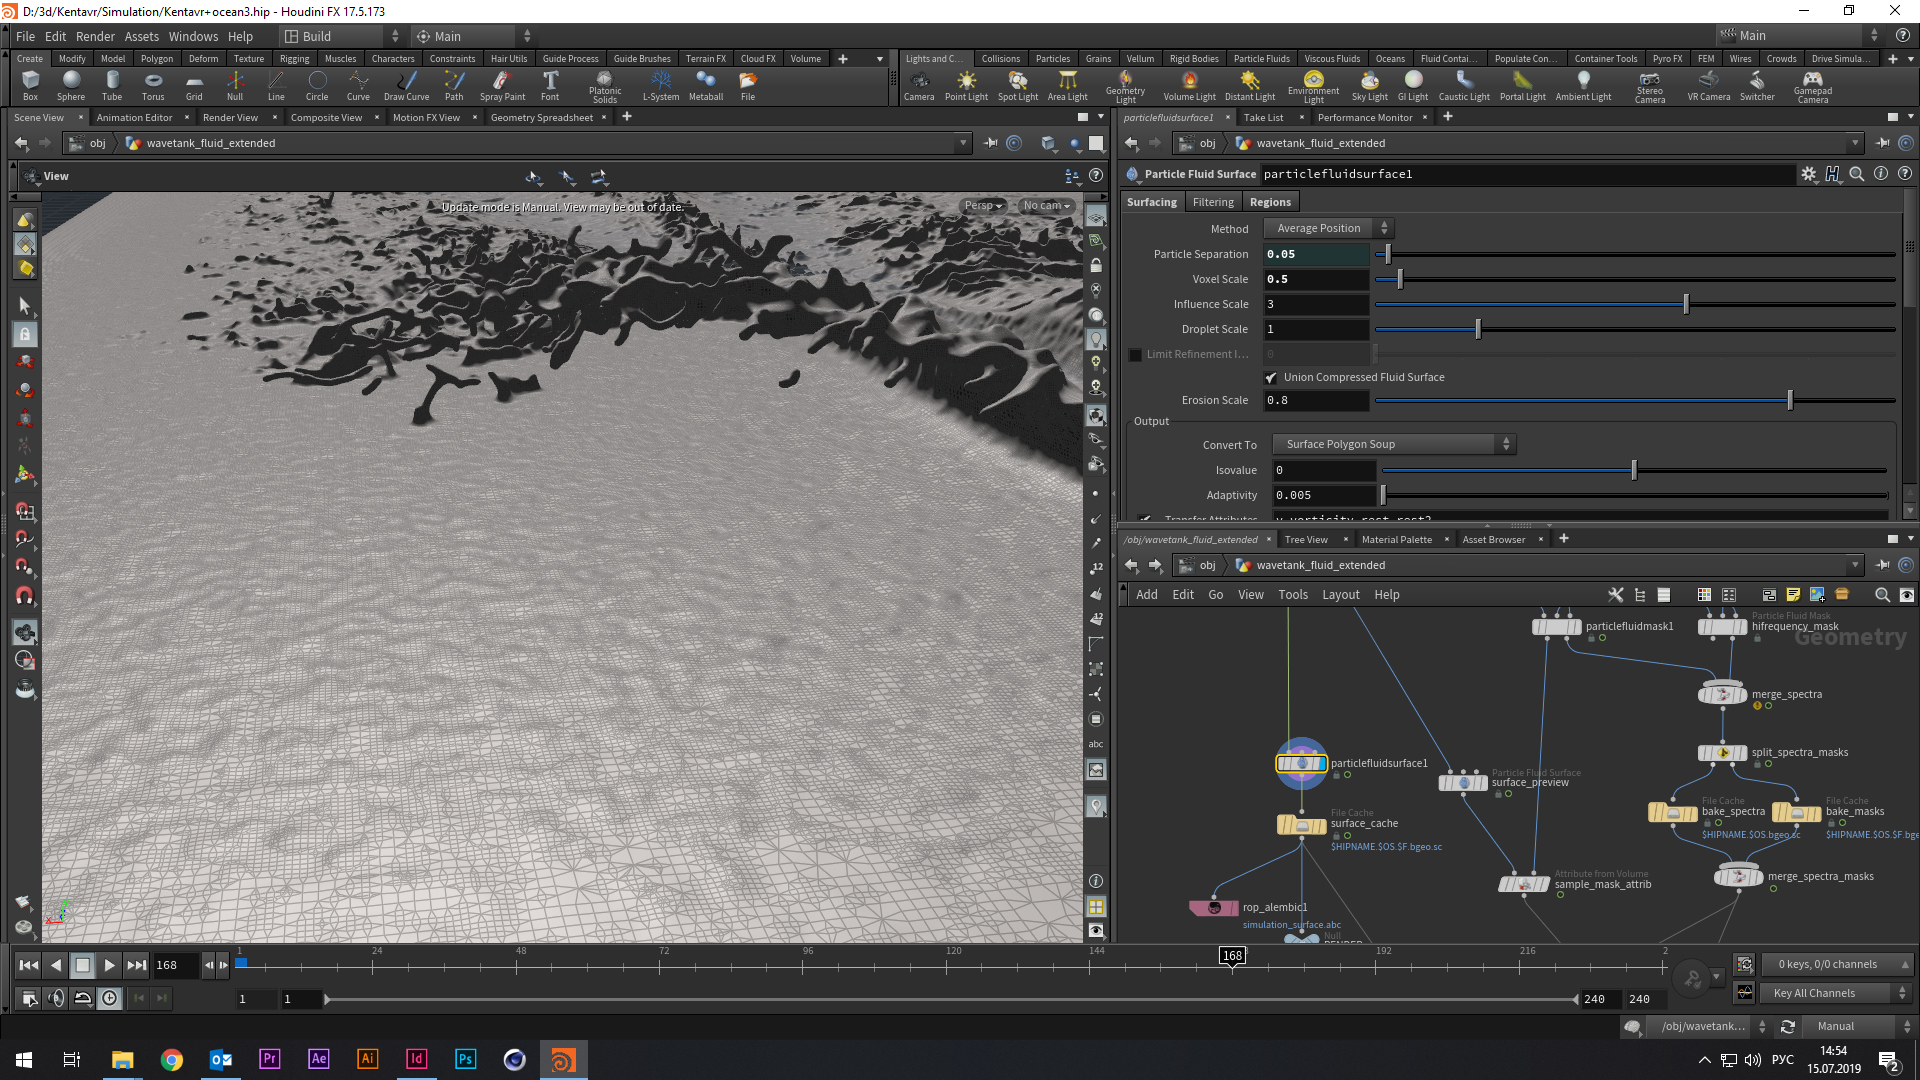The image size is (1920, 1080).
Task: Launch After Effects from the taskbar
Action: click(318, 1059)
